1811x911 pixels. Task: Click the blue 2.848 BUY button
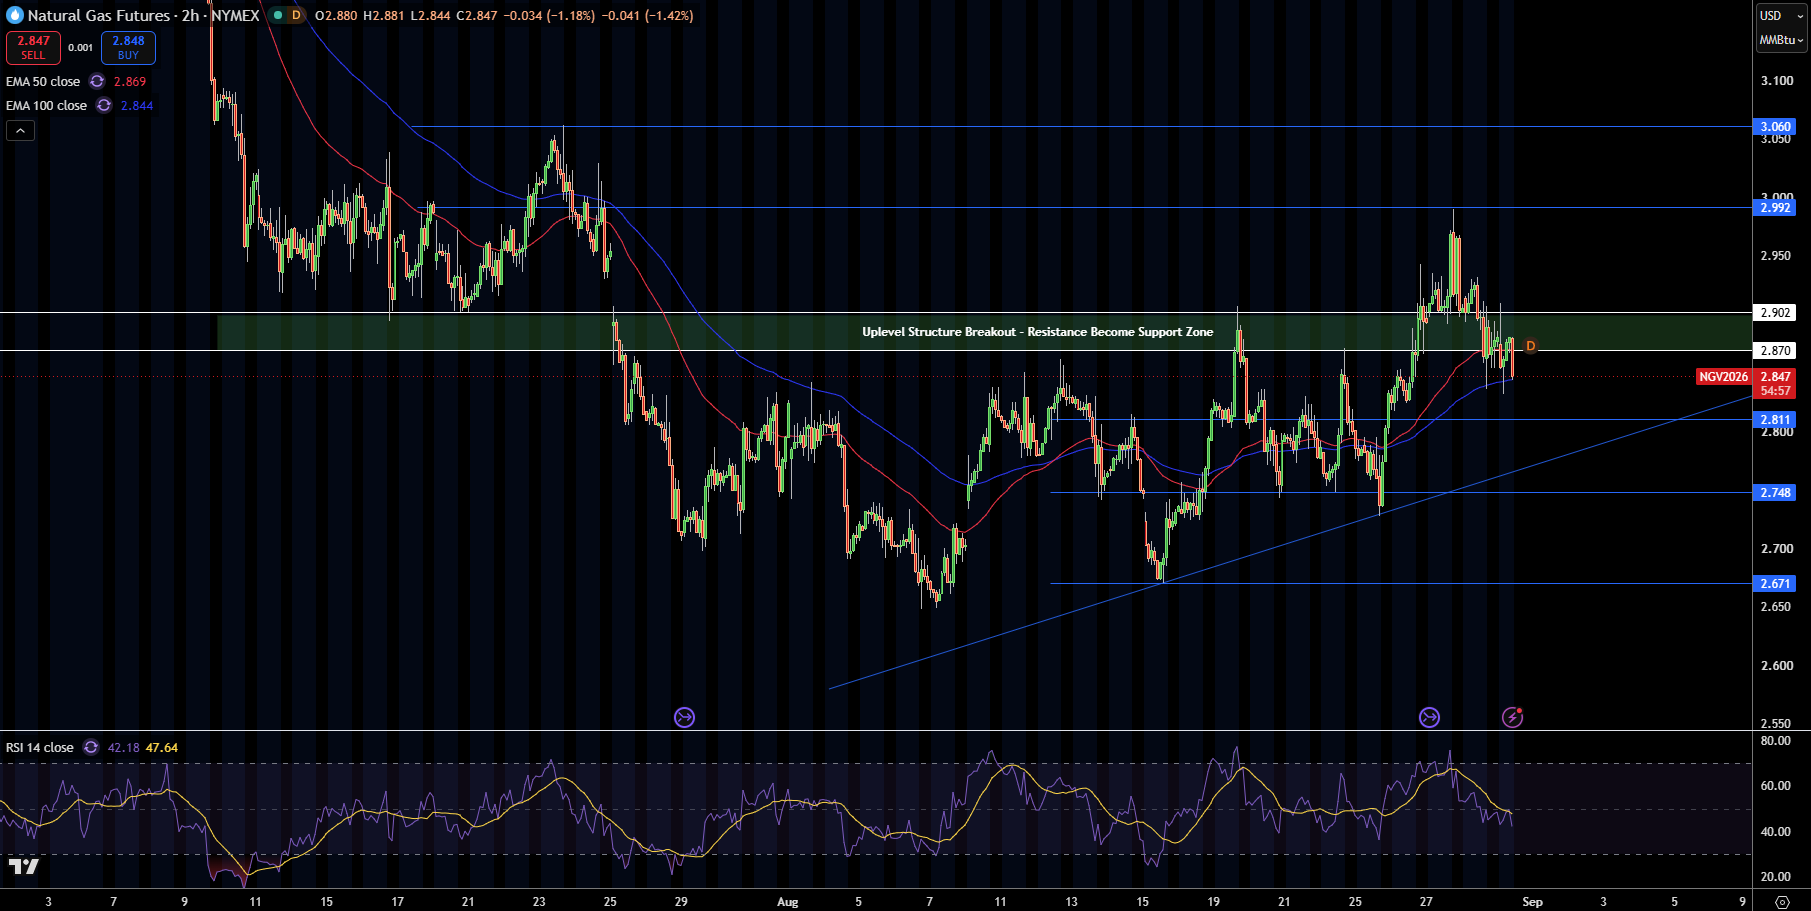pos(128,47)
